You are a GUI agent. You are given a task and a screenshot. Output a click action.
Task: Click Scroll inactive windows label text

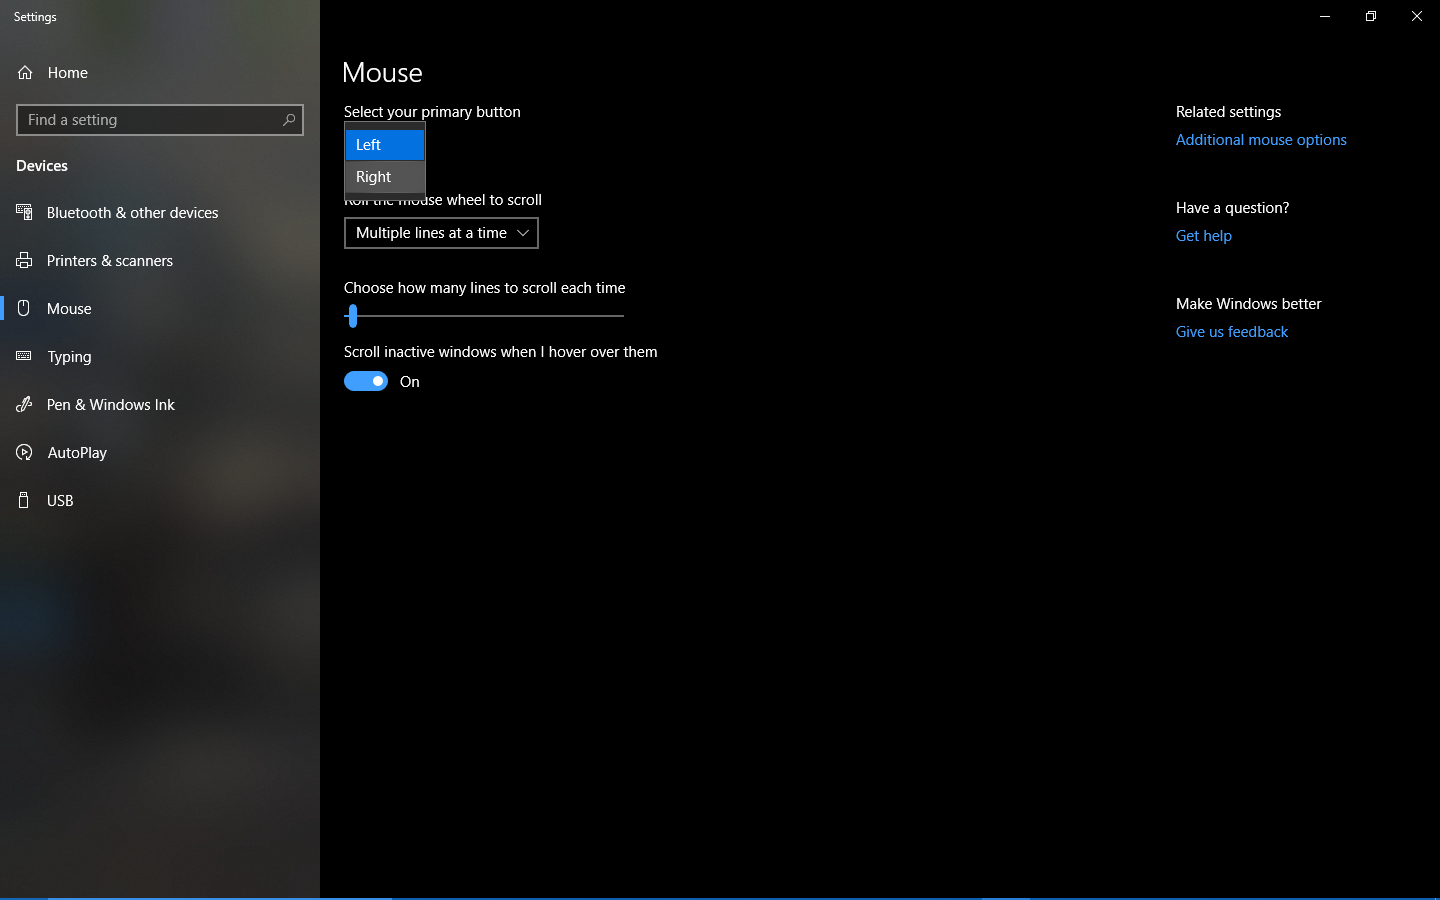click(501, 352)
